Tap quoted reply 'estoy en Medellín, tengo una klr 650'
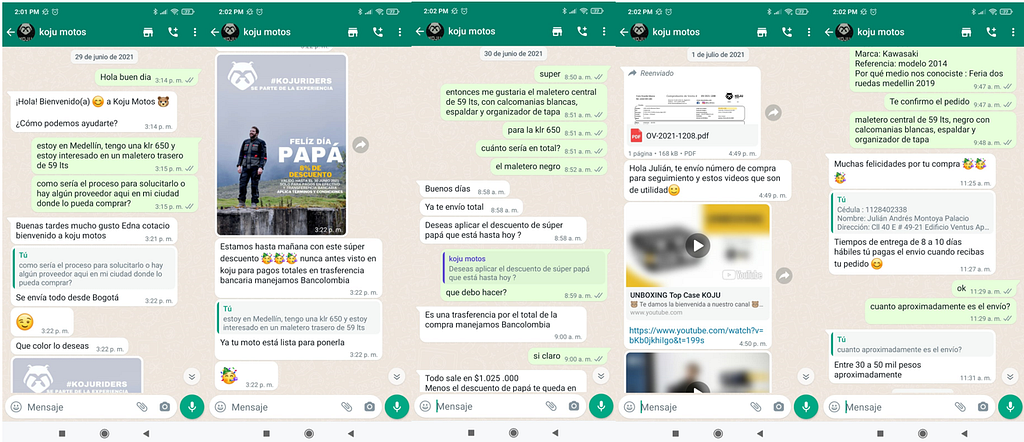The height and width of the screenshot is (442, 1024). point(298,319)
